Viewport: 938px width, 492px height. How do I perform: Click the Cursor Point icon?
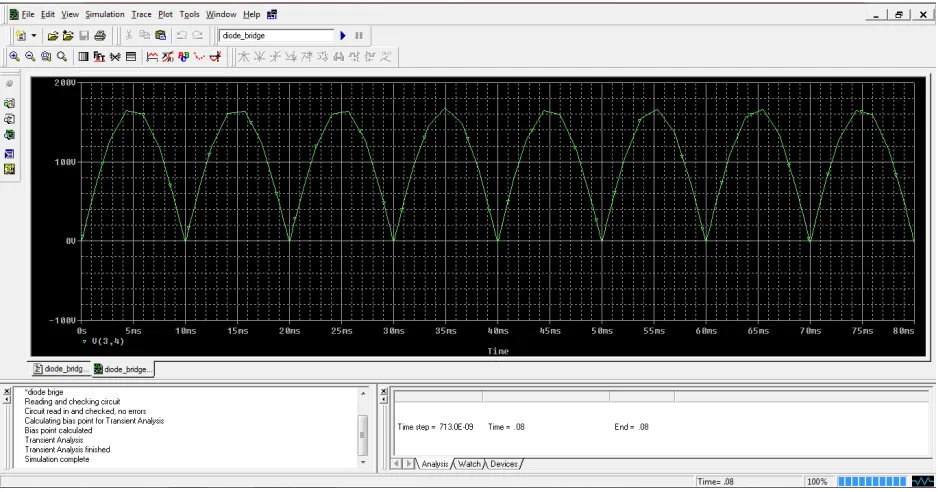322,56
